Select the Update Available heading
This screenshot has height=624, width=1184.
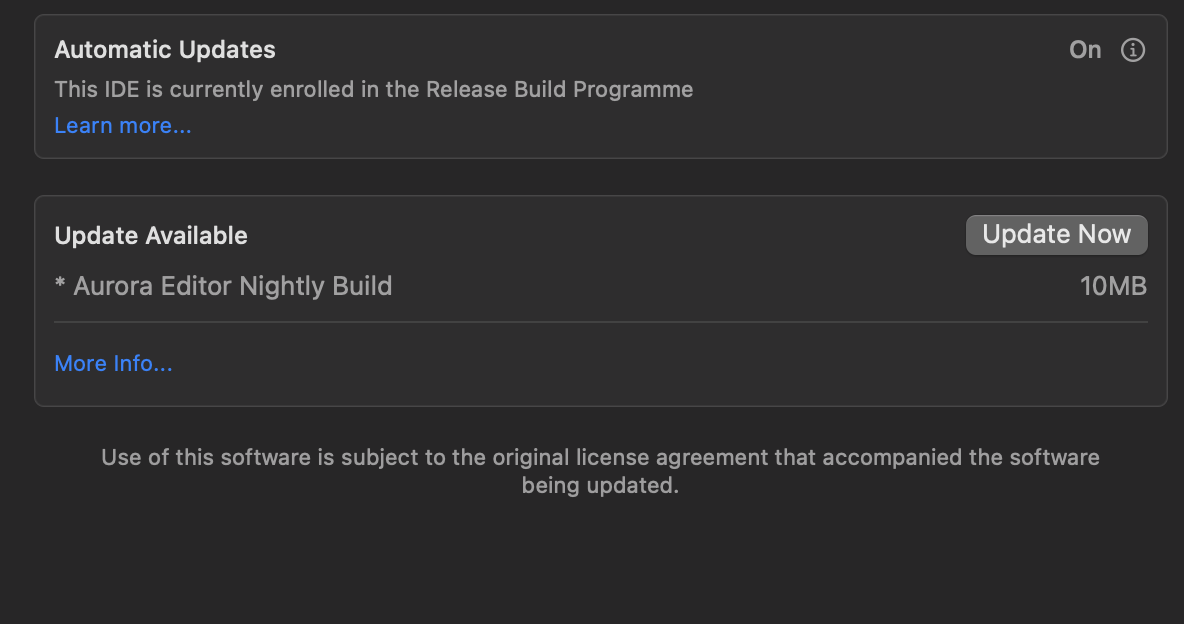[150, 235]
